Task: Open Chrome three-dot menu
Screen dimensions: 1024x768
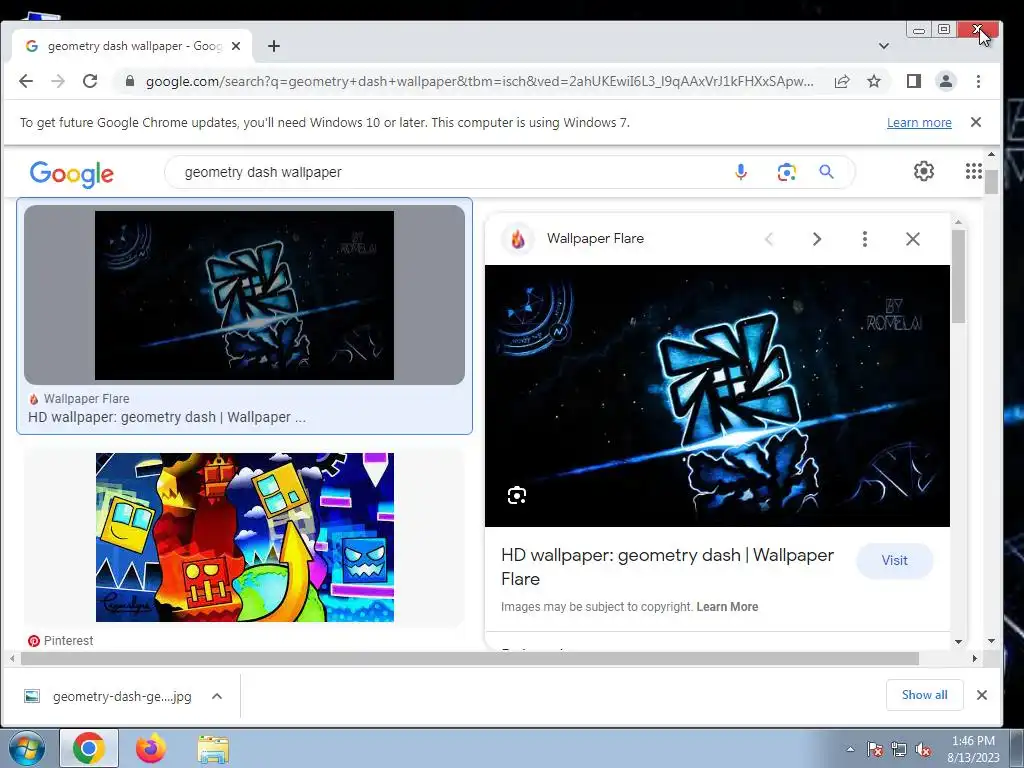Action: coord(978,81)
